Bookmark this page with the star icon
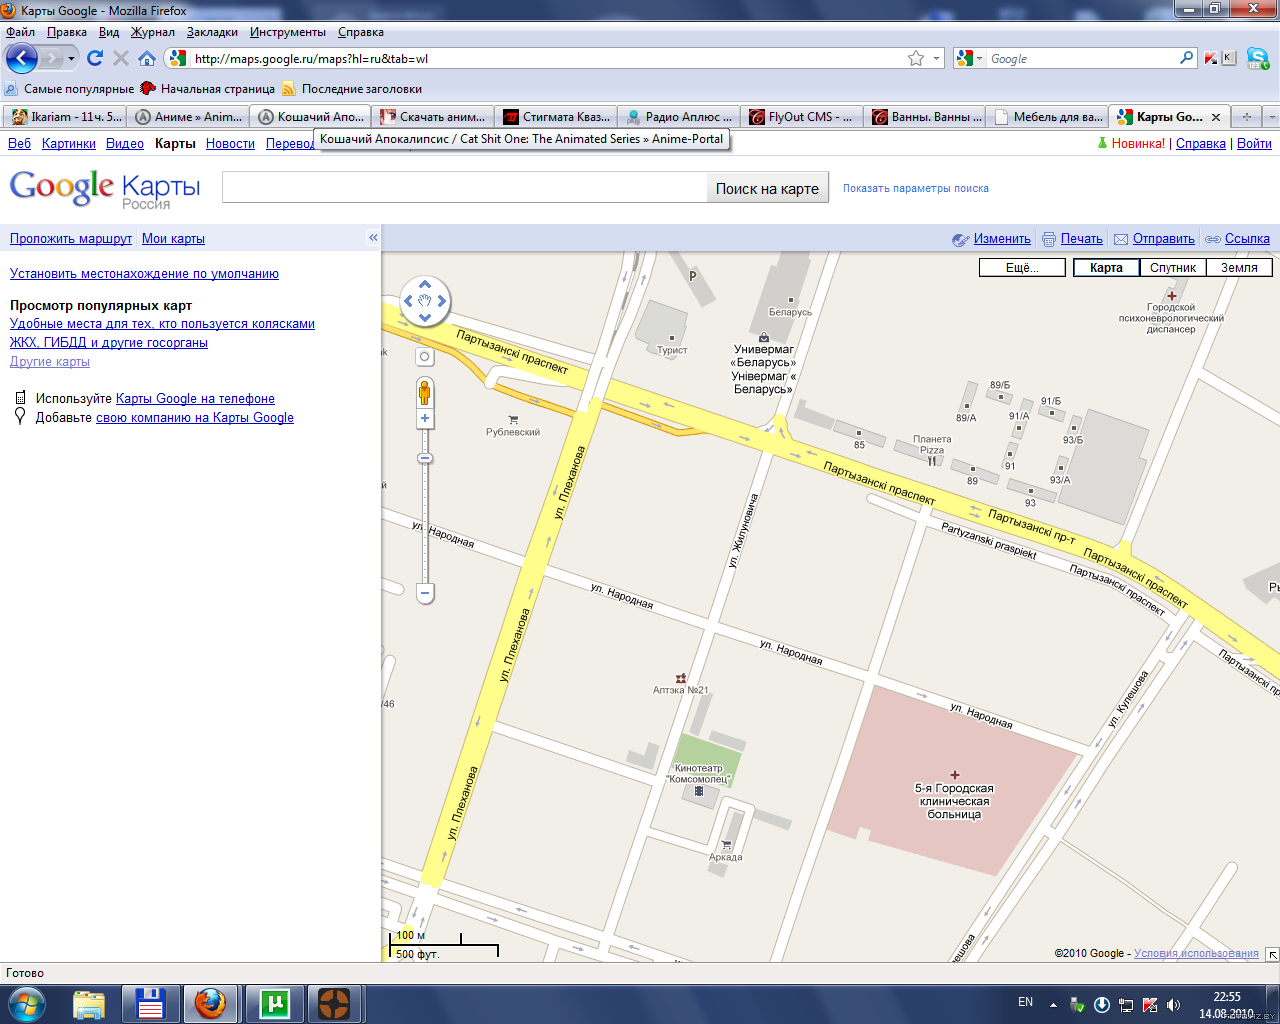The height and width of the screenshot is (1024, 1280). pos(916,58)
